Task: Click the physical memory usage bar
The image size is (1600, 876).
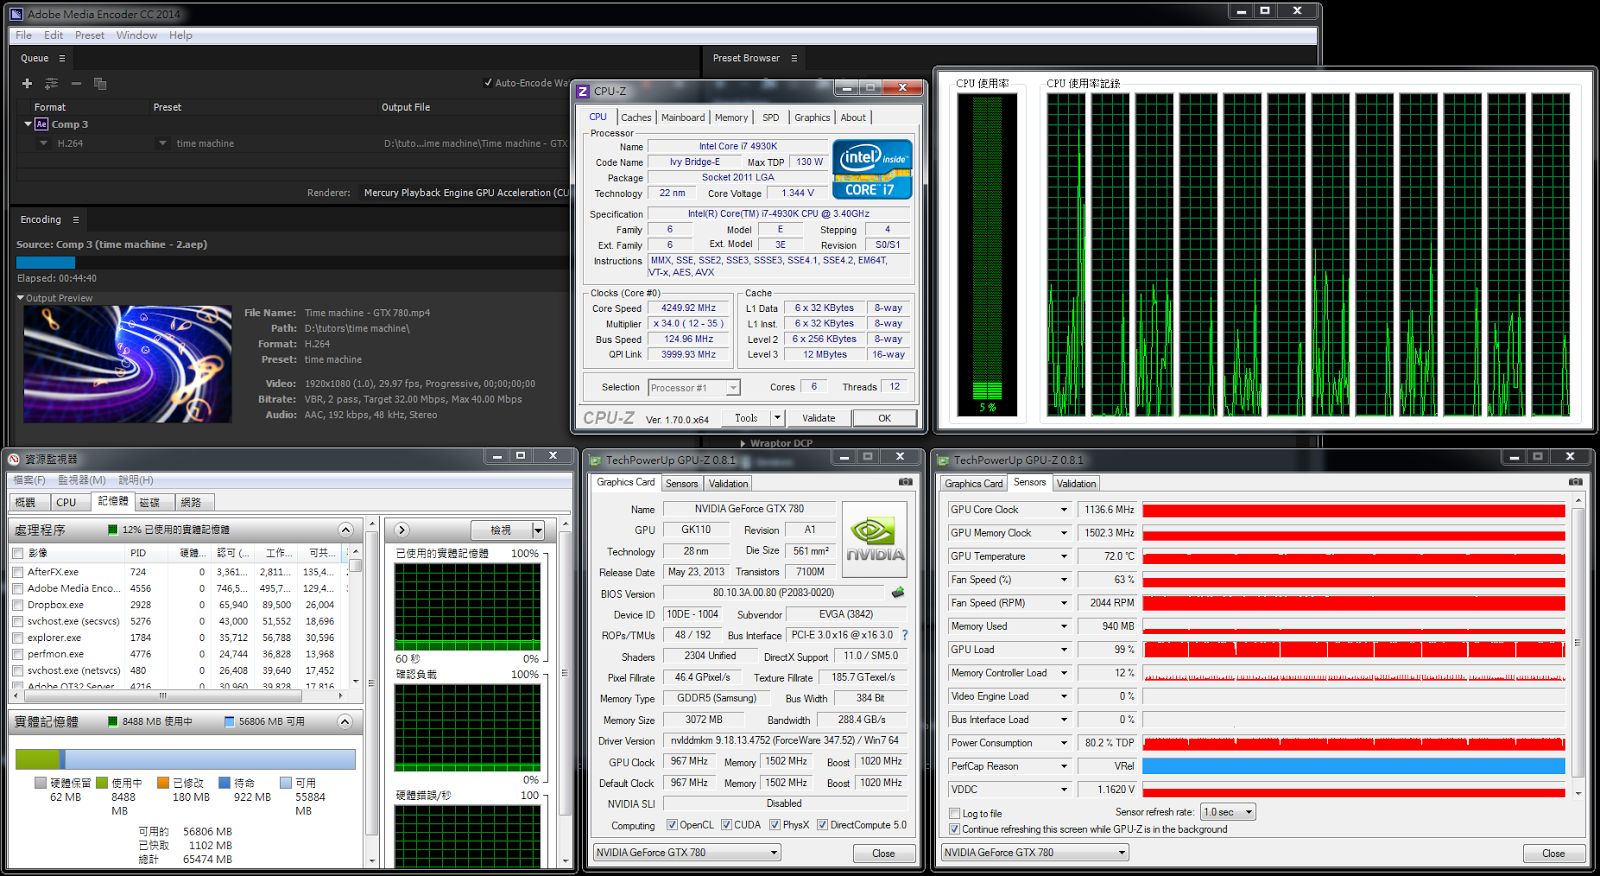Action: coord(185,759)
